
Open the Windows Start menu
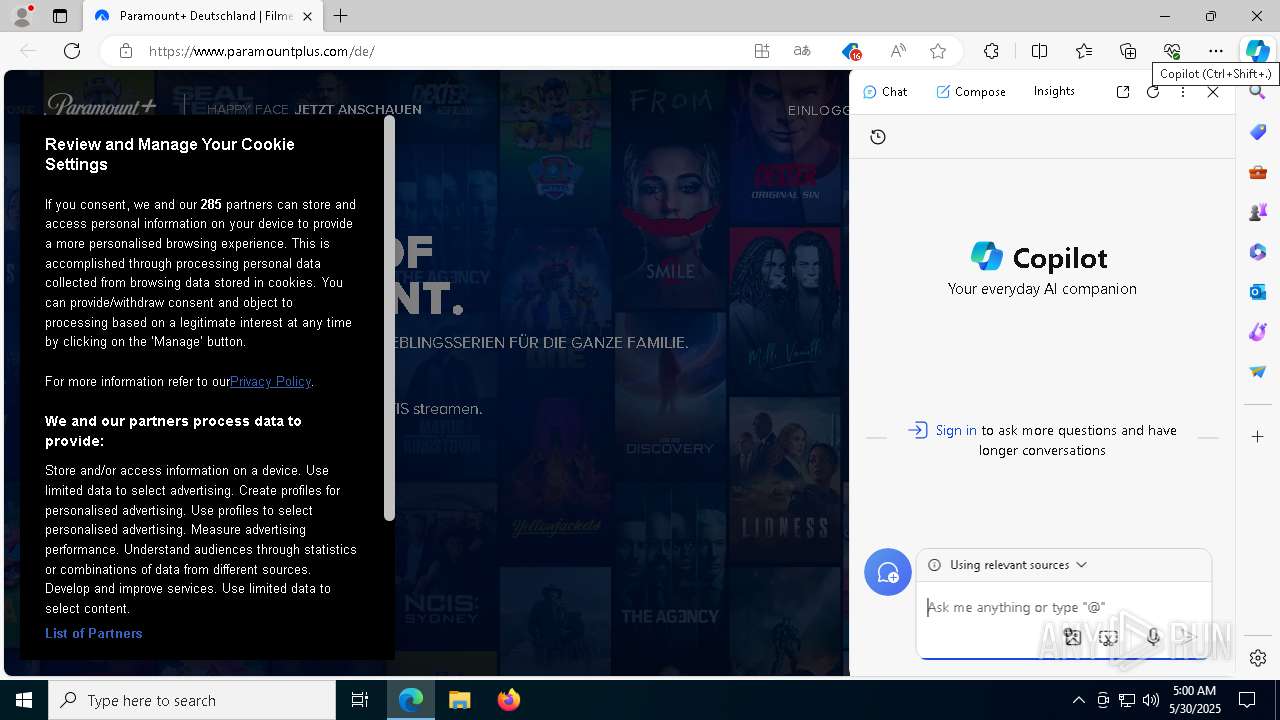click(x=24, y=700)
